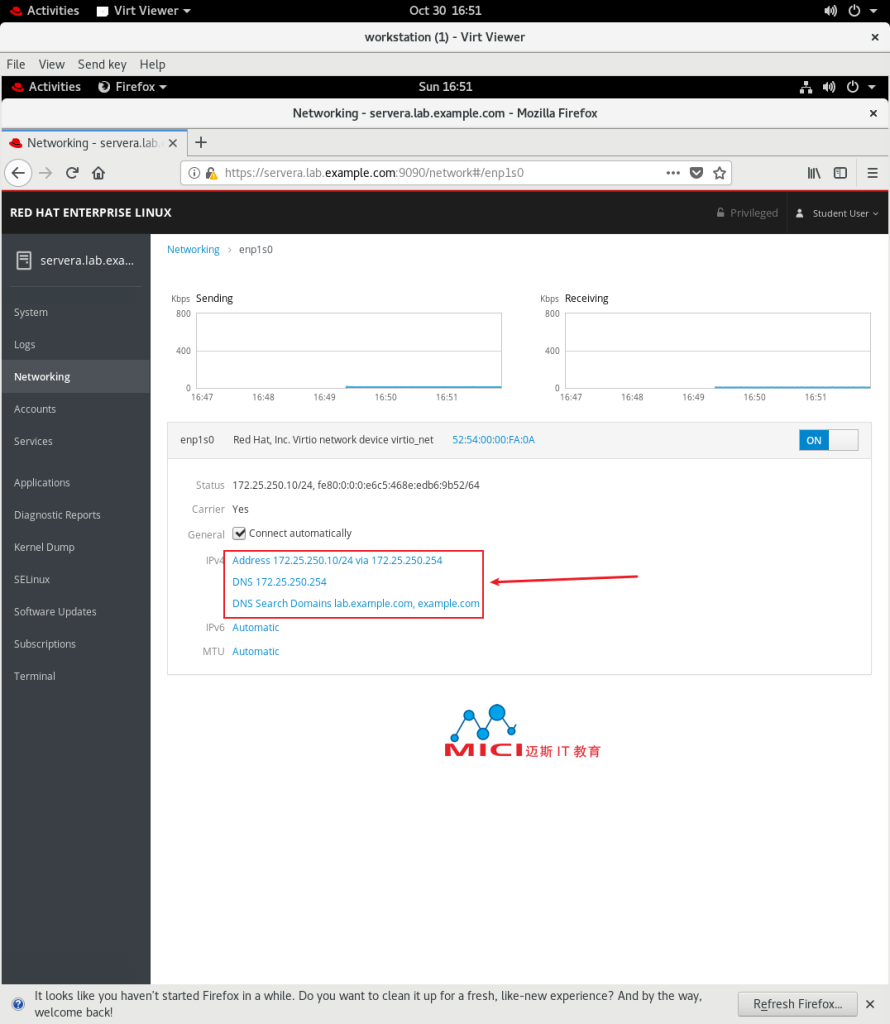
Task: Toggle the enp1s0 interface ON switch
Action: [x=829, y=440]
